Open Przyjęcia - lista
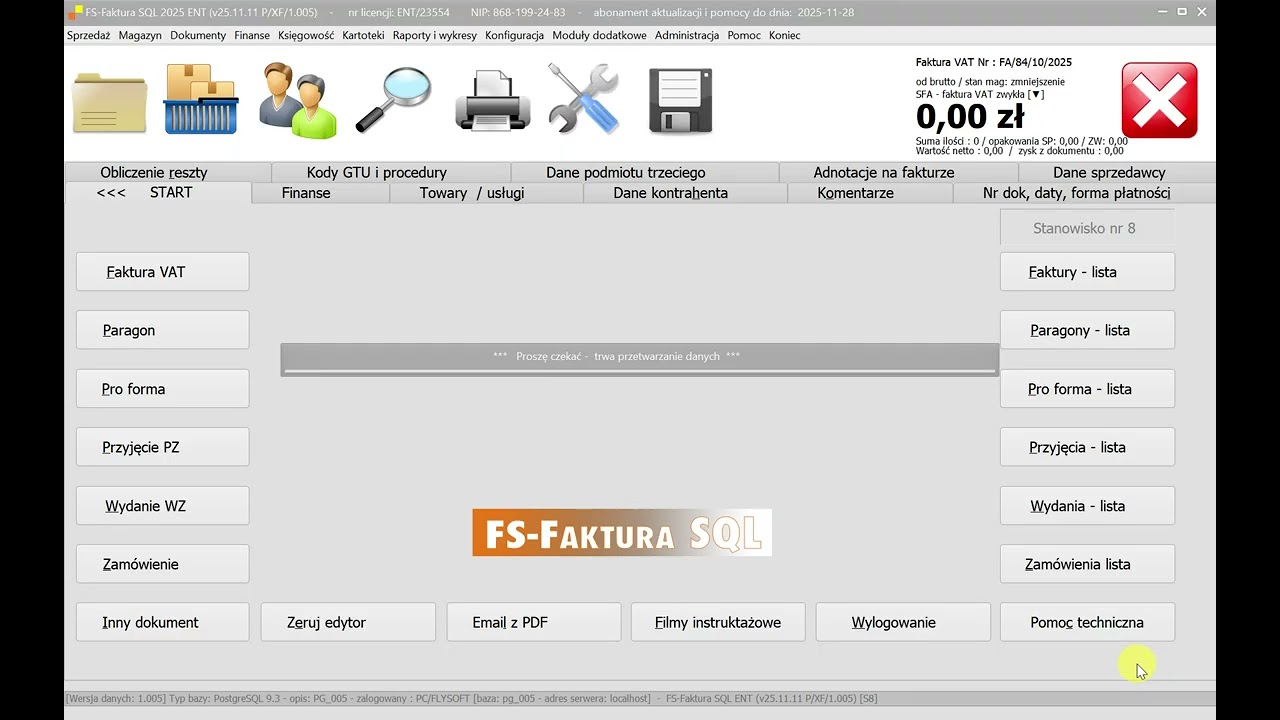 coord(1087,447)
